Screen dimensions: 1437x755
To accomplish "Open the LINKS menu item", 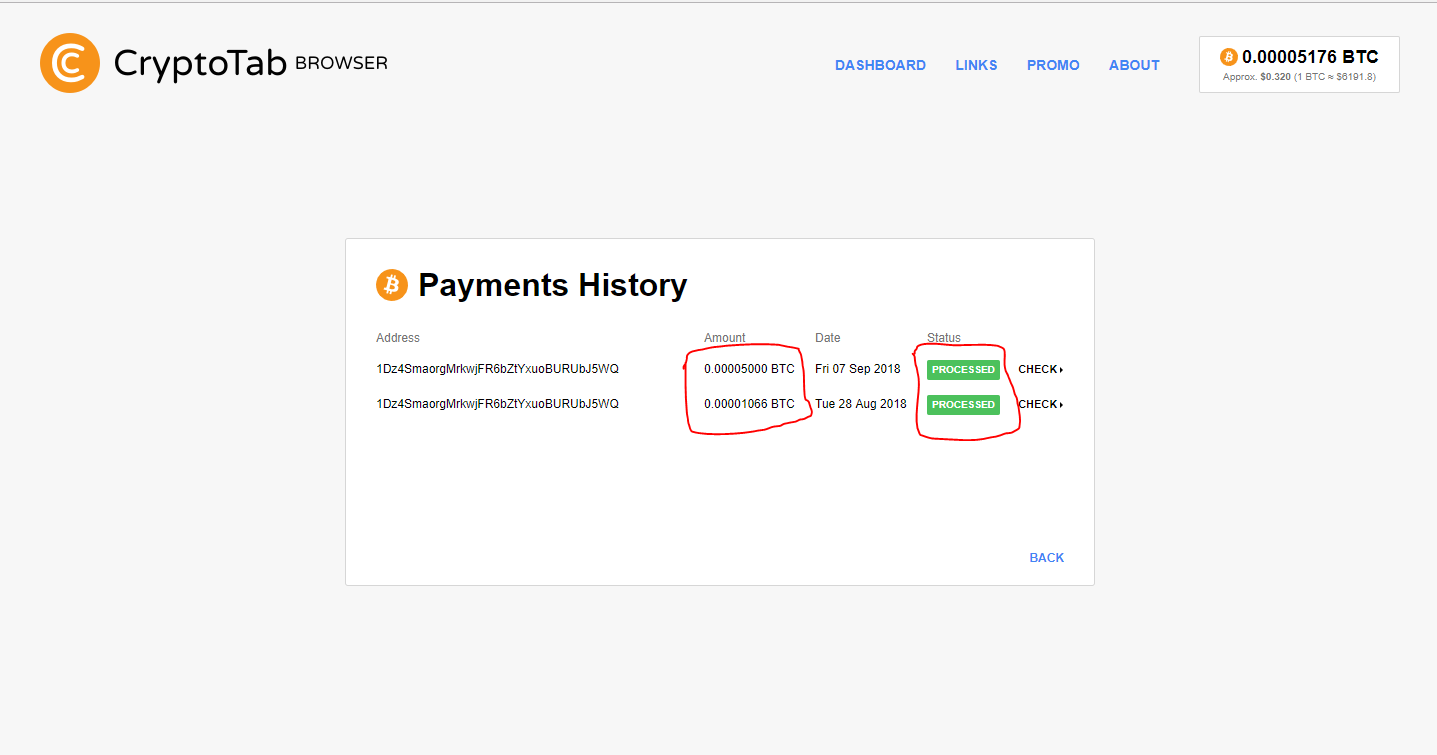I will pos(976,65).
